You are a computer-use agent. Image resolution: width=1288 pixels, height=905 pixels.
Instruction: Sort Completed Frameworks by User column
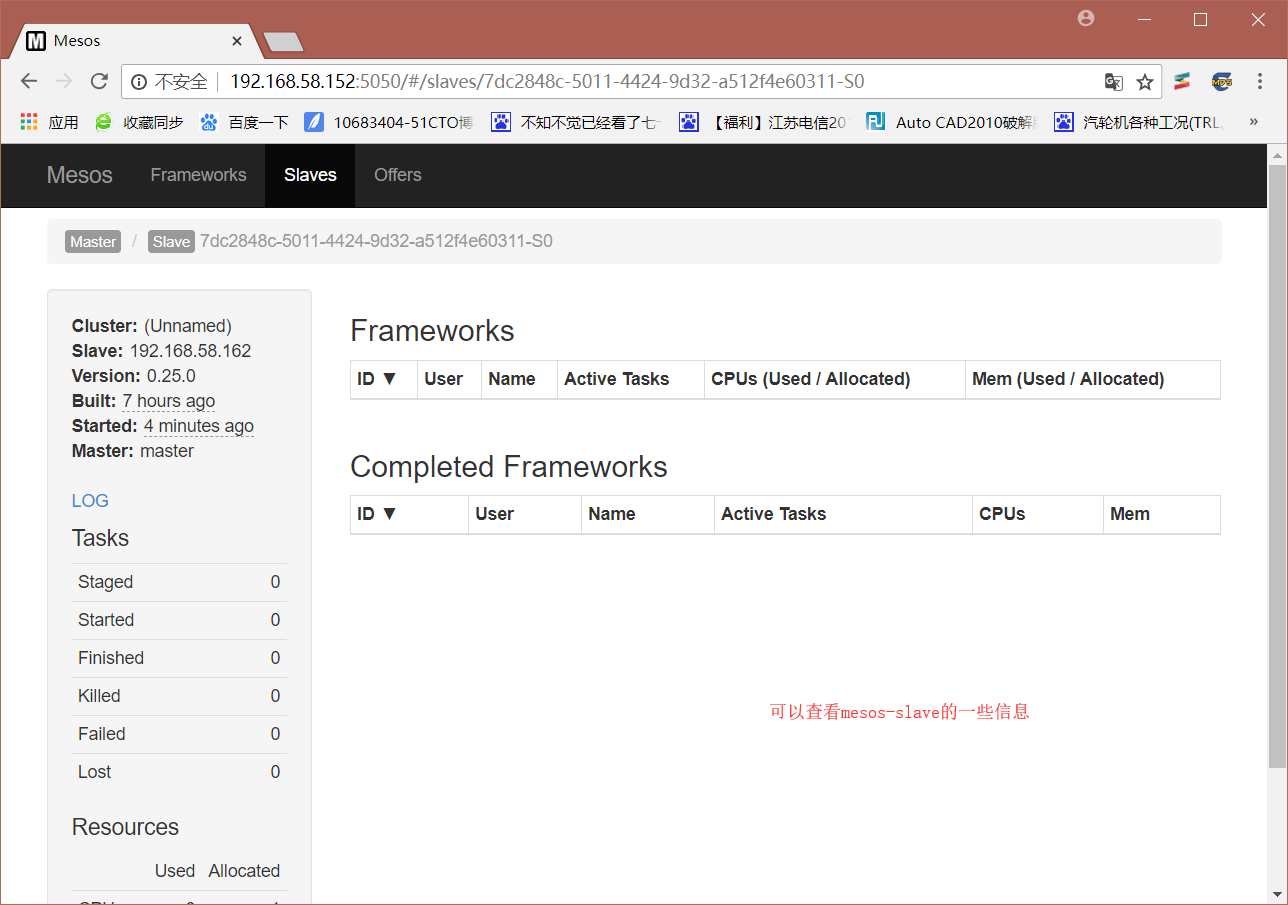pos(525,514)
